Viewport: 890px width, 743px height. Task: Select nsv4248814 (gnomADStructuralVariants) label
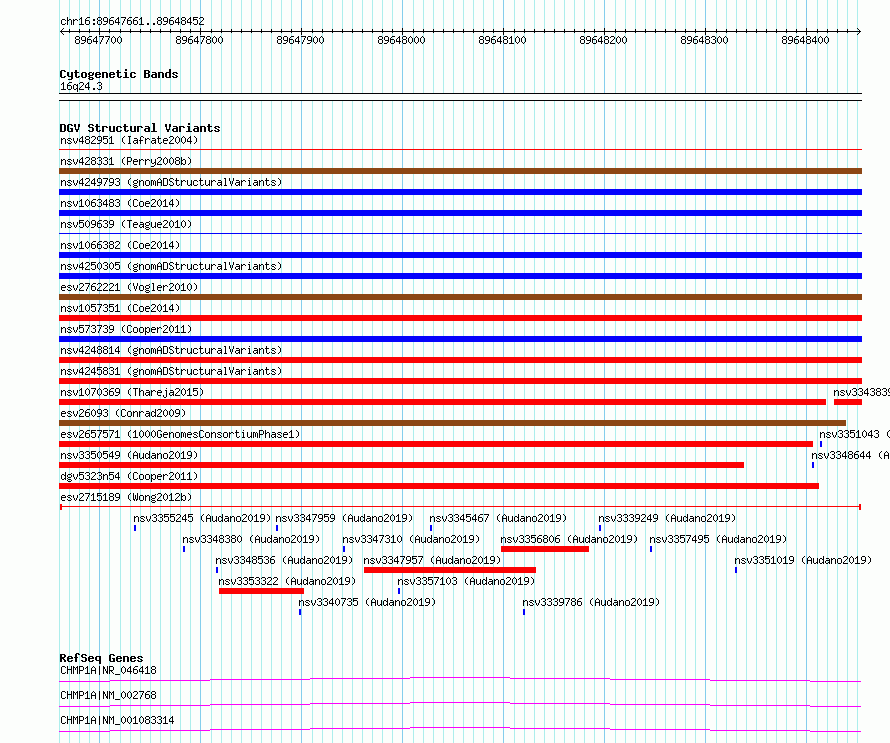[x=171, y=350]
